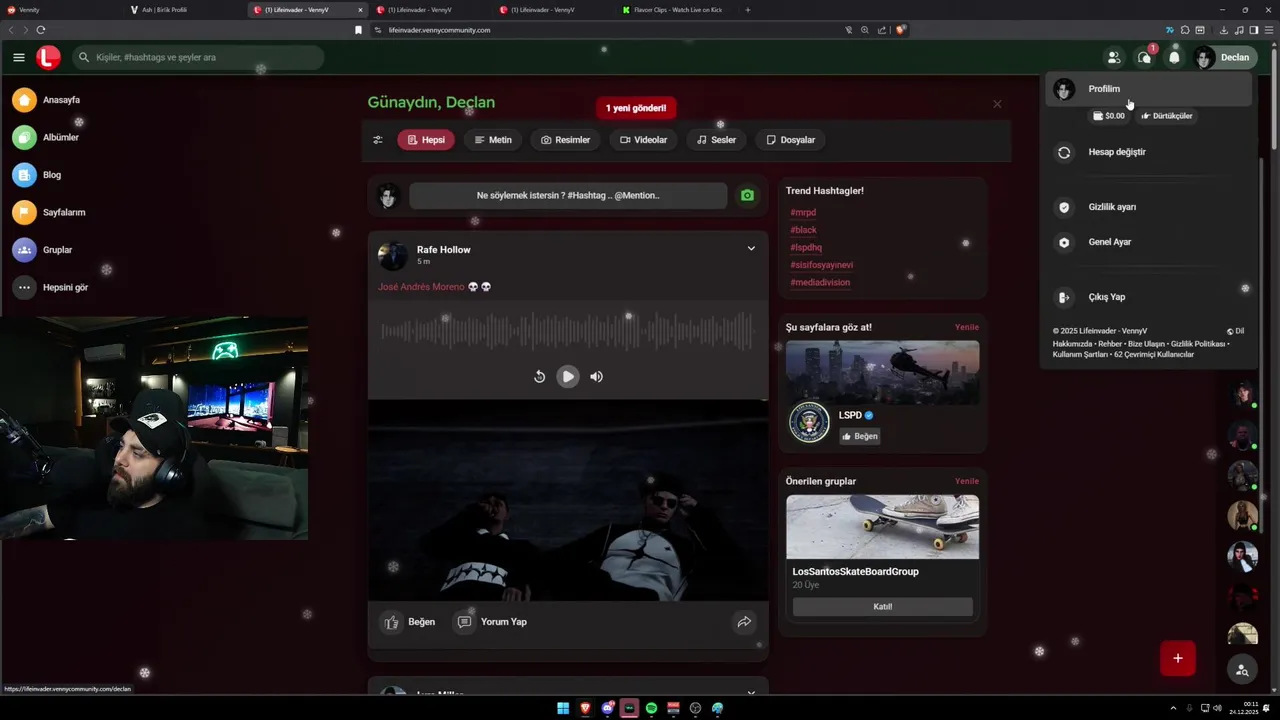Open the notifications bell
Image resolution: width=1280 pixels, height=720 pixels.
[1174, 57]
